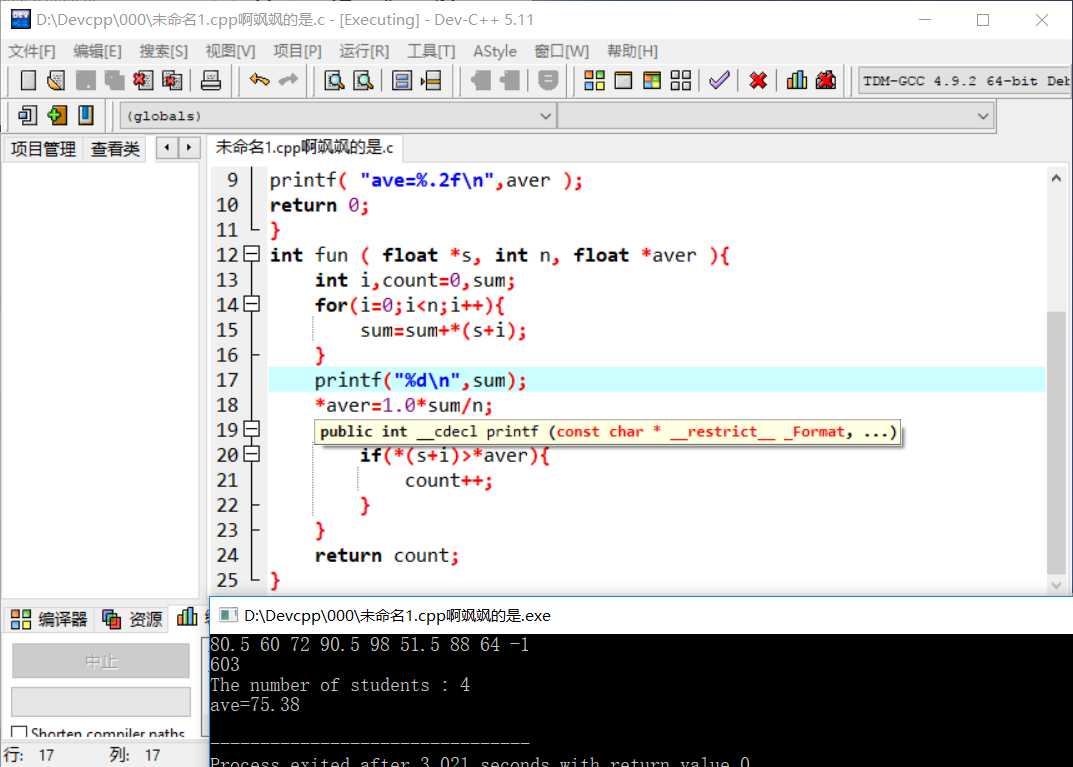The width and height of the screenshot is (1073, 767).
Task: Open the bar-chart bottom tab
Action: pos(187,618)
